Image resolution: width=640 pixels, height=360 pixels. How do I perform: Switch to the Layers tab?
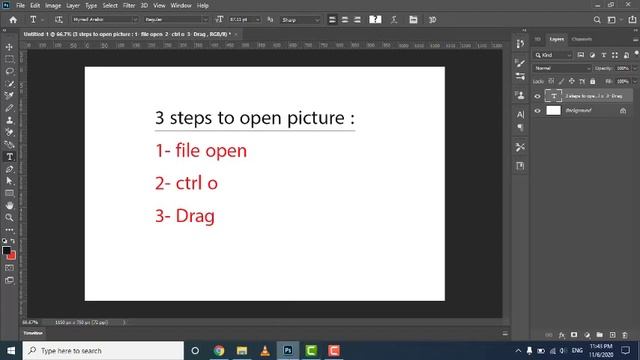(x=556, y=39)
